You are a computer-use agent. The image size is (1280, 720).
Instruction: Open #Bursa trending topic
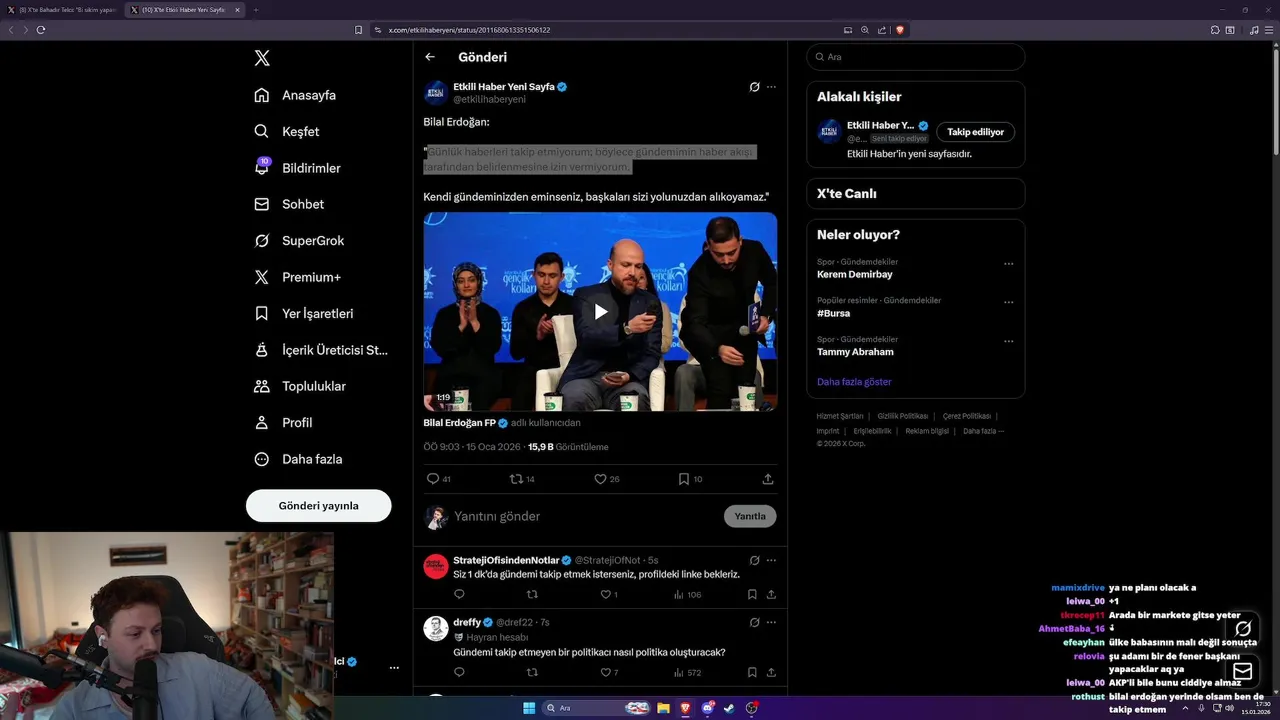(833, 313)
